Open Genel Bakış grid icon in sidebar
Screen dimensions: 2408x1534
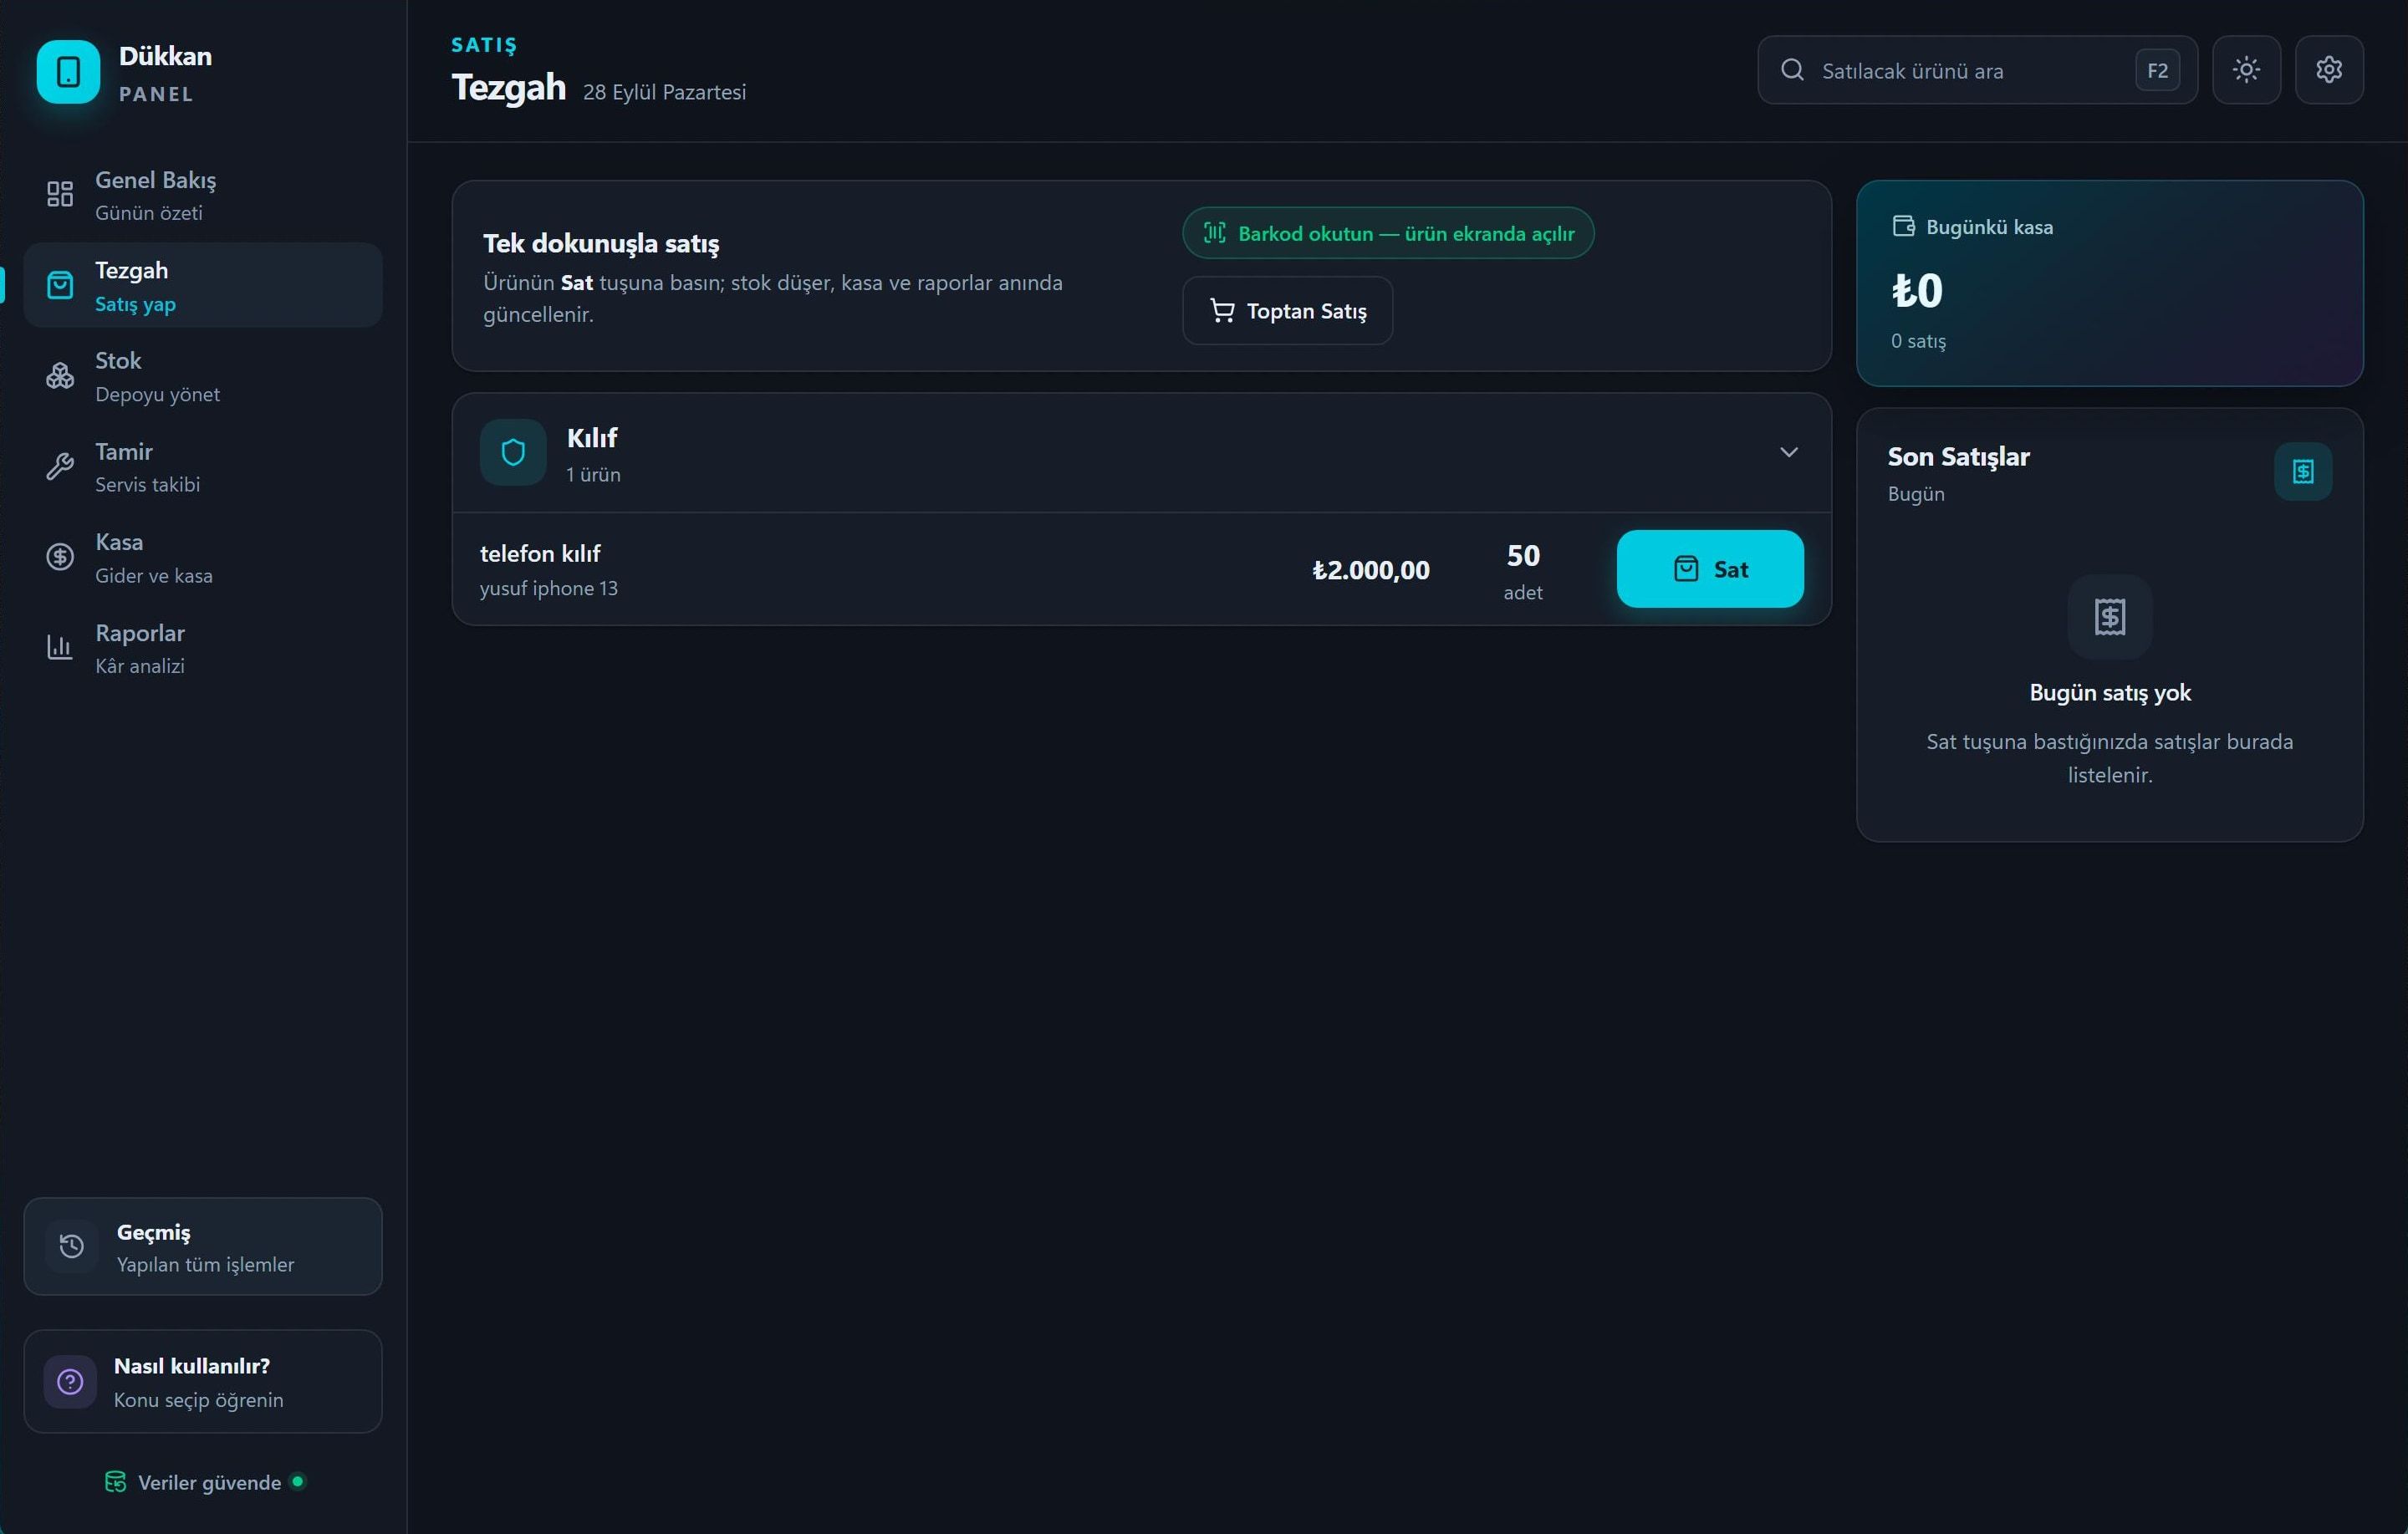click(60, 194)
